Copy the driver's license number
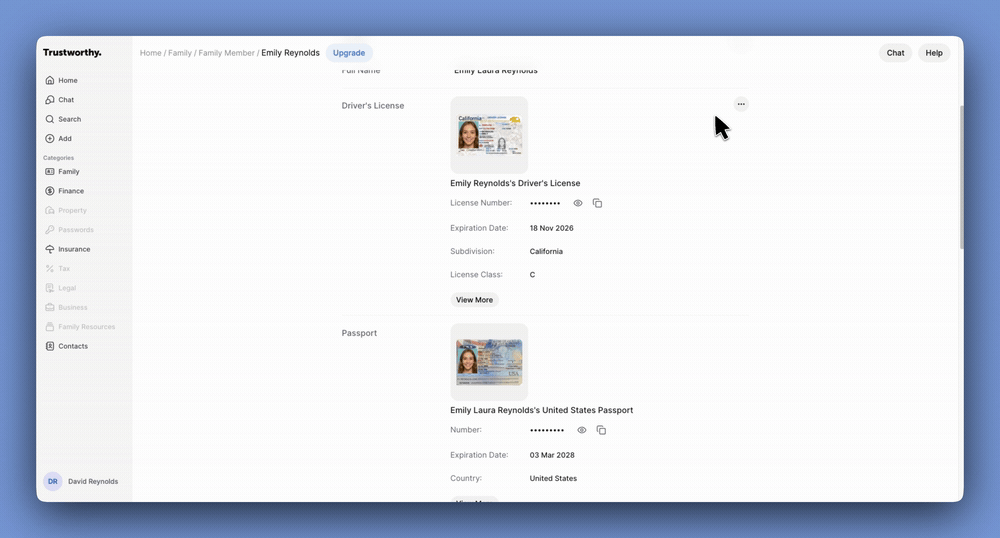This screenshot has width=1000, height=538. pyautogui.click(x=597, y=203)
